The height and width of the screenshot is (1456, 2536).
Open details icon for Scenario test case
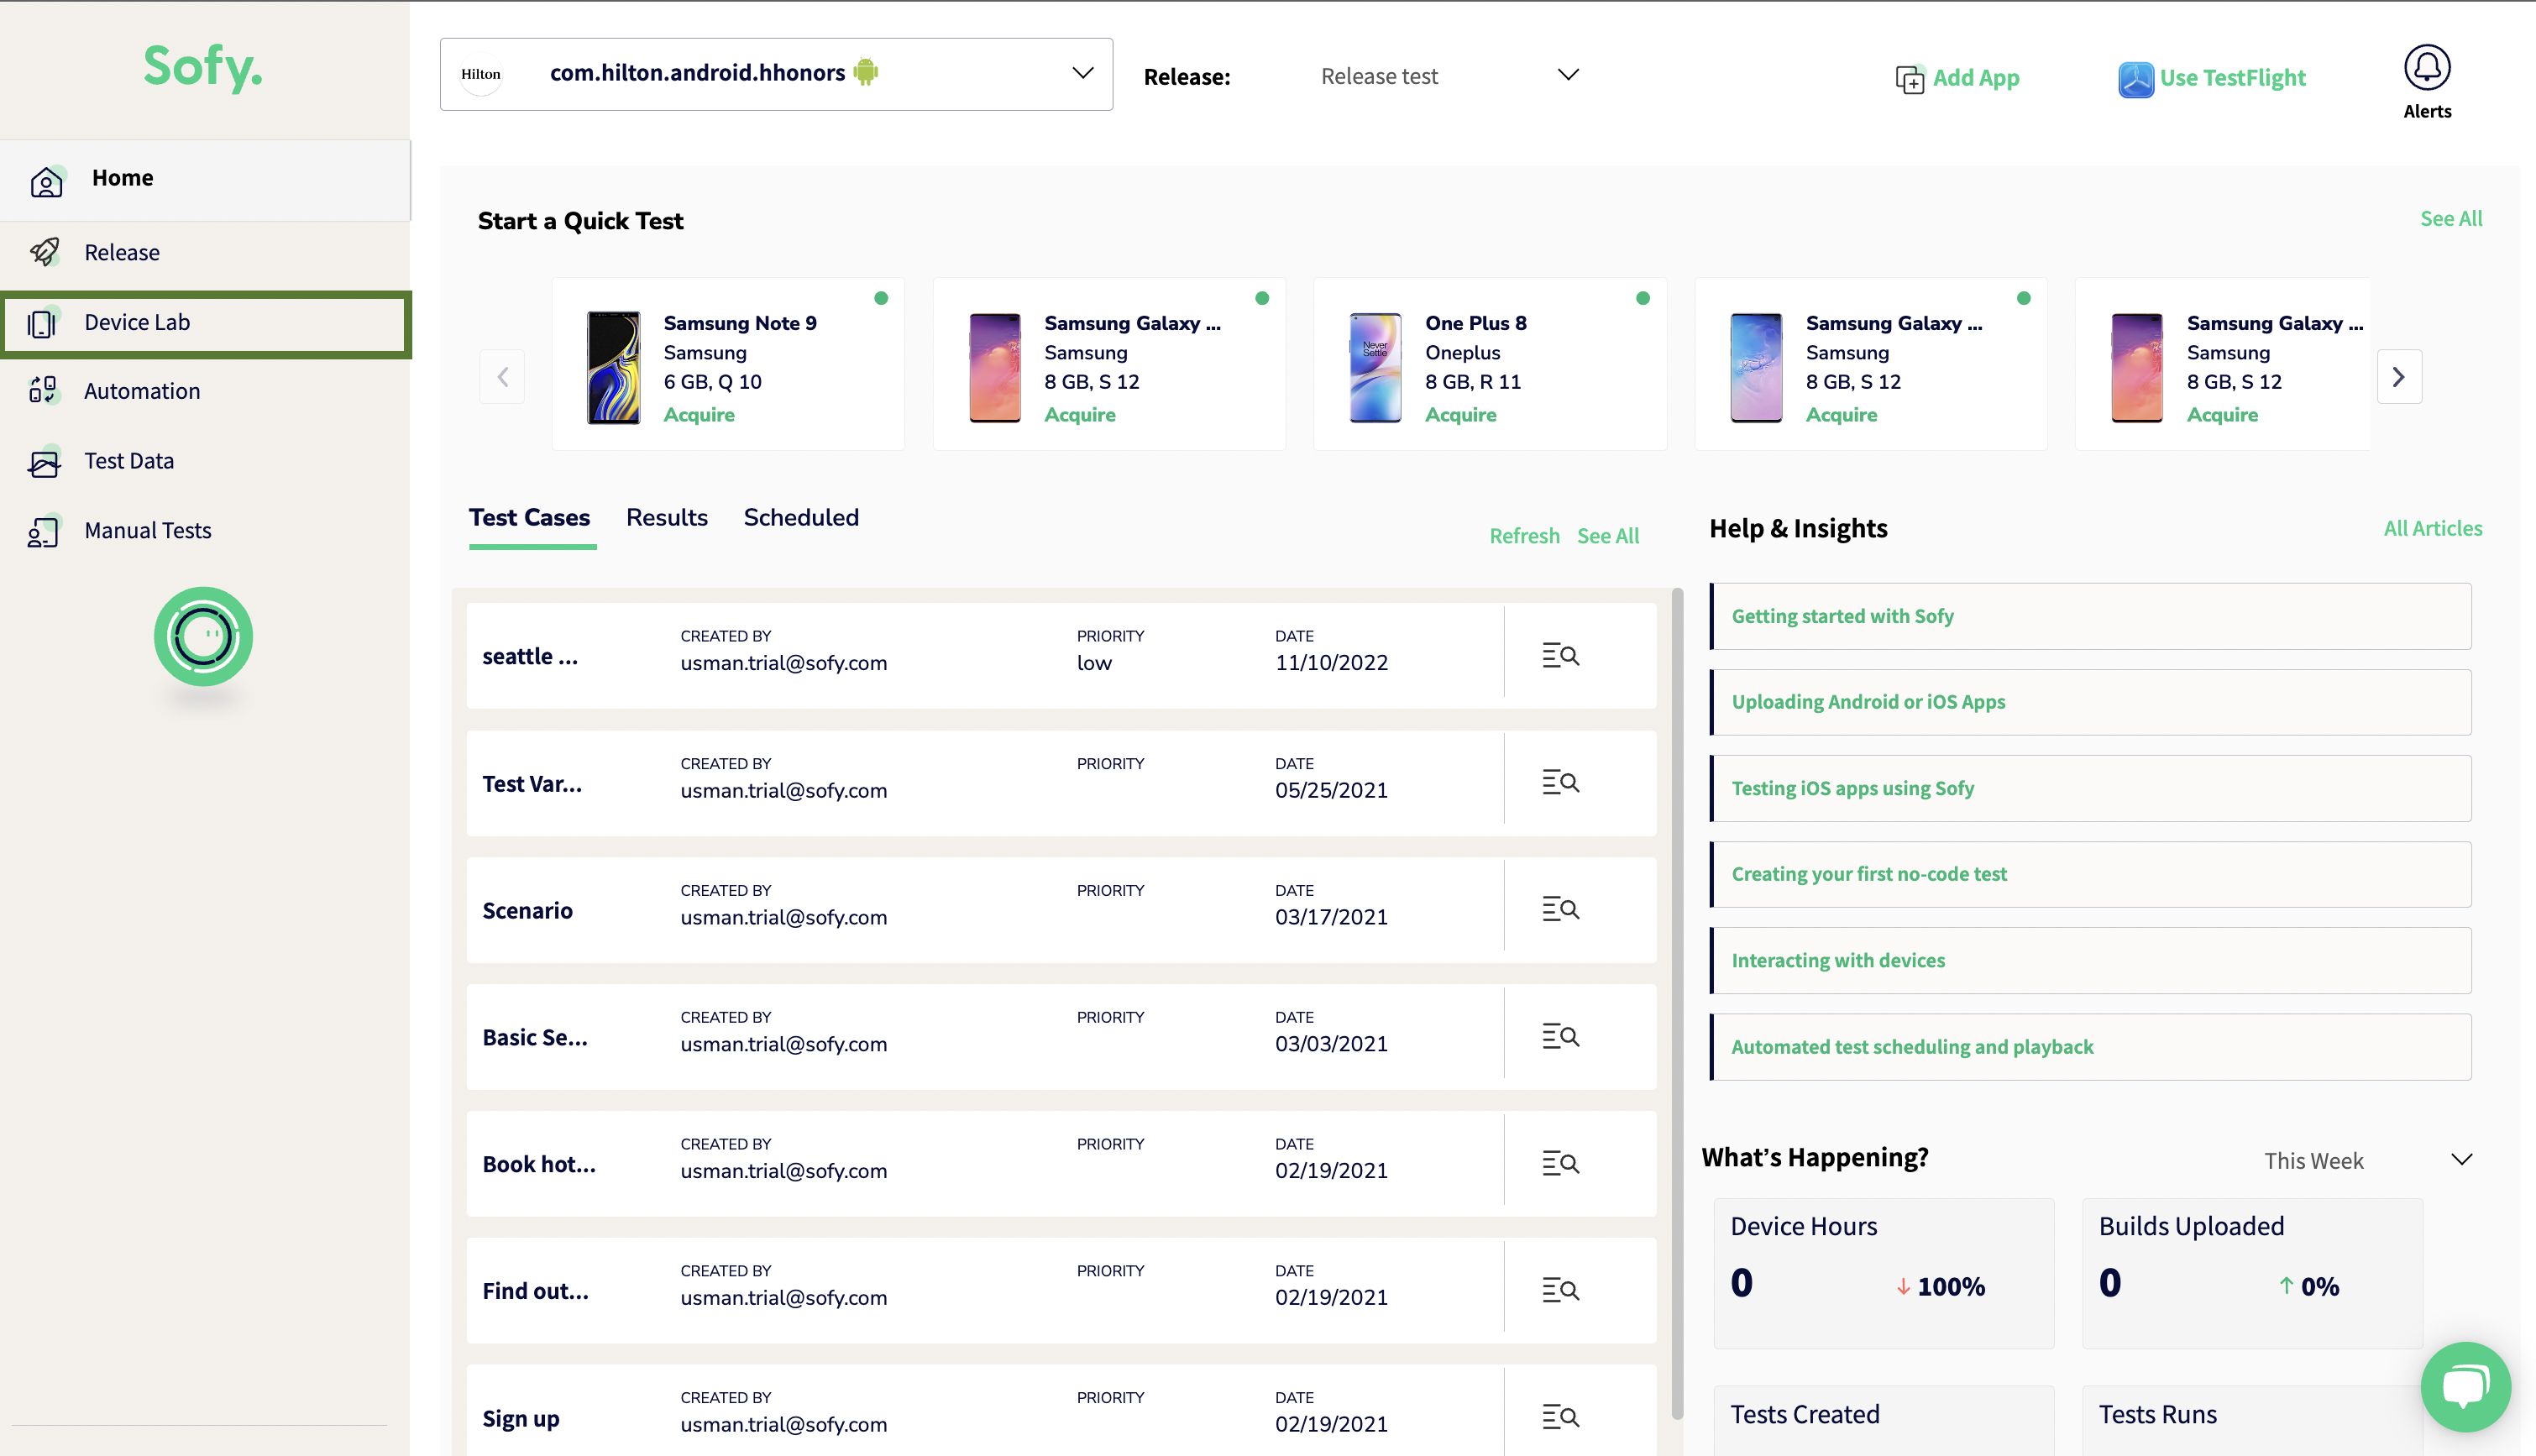1560,910
